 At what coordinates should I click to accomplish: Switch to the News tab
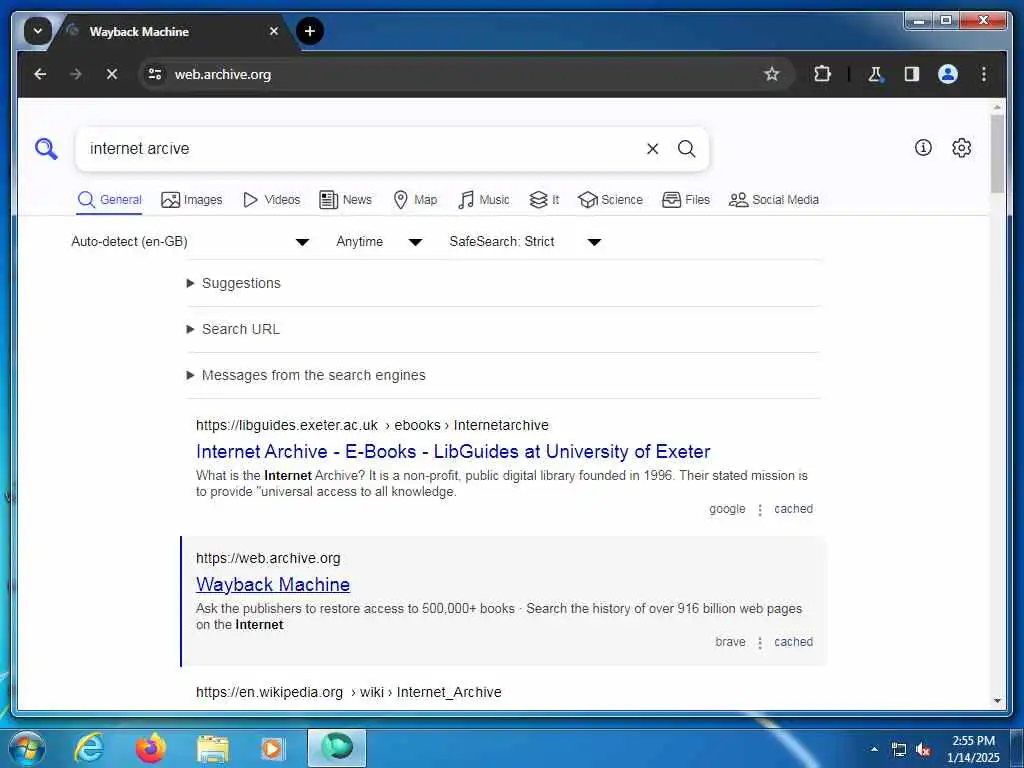[345, 200]
